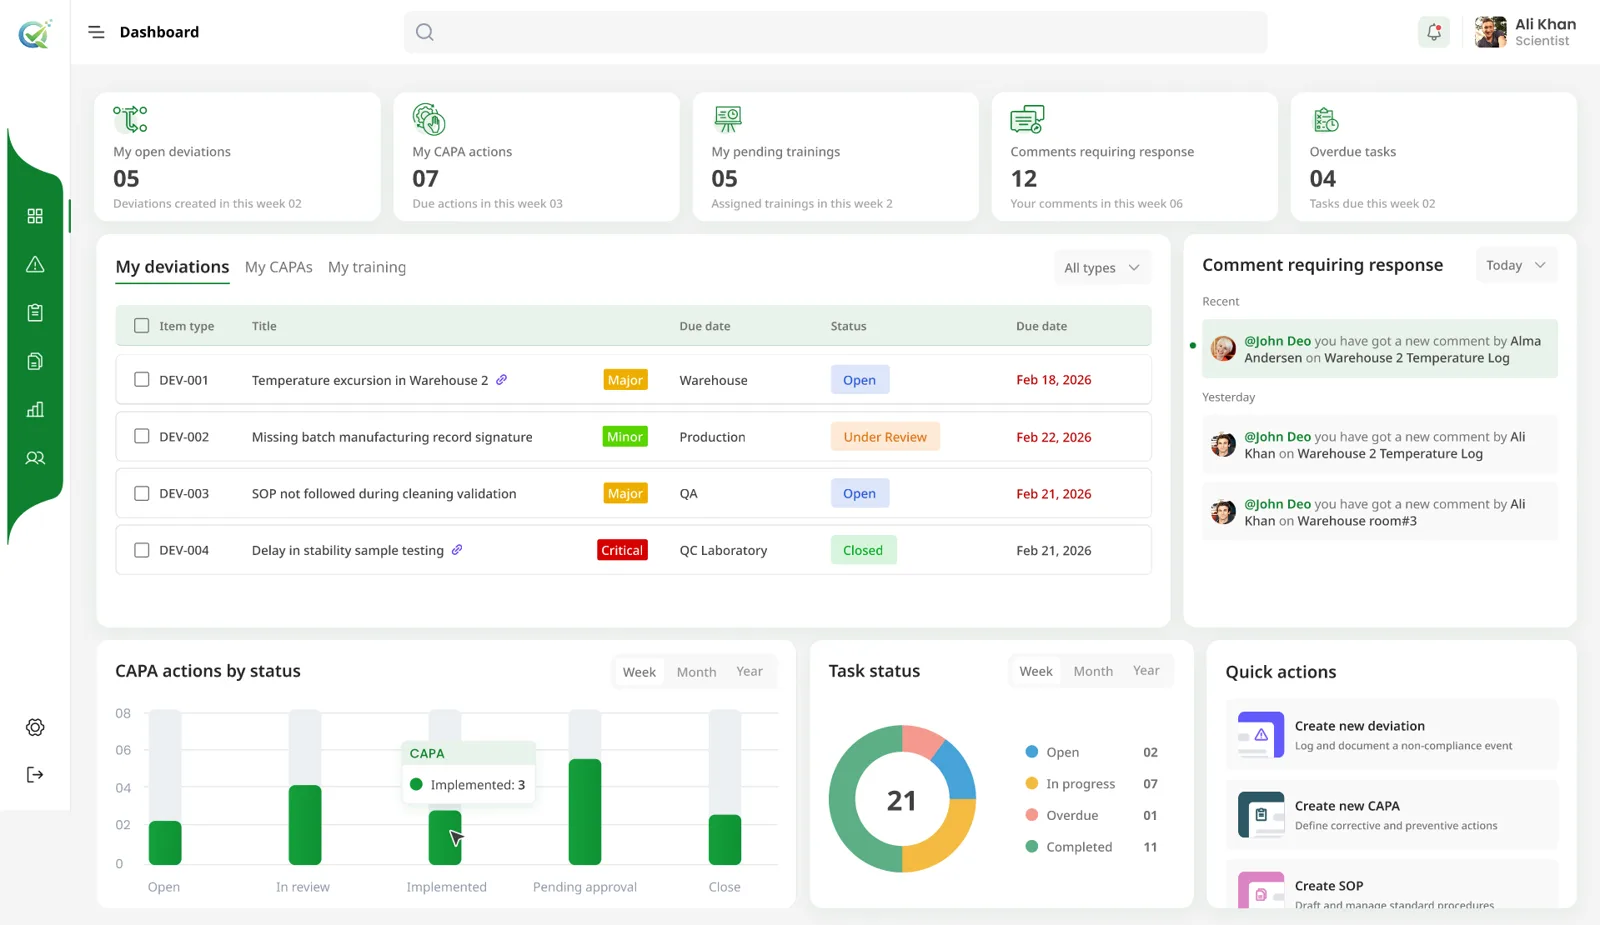Open the bar chart reports icon in sidebar
This screenshot has width=1600, height=925.
[x=35, y=409]
